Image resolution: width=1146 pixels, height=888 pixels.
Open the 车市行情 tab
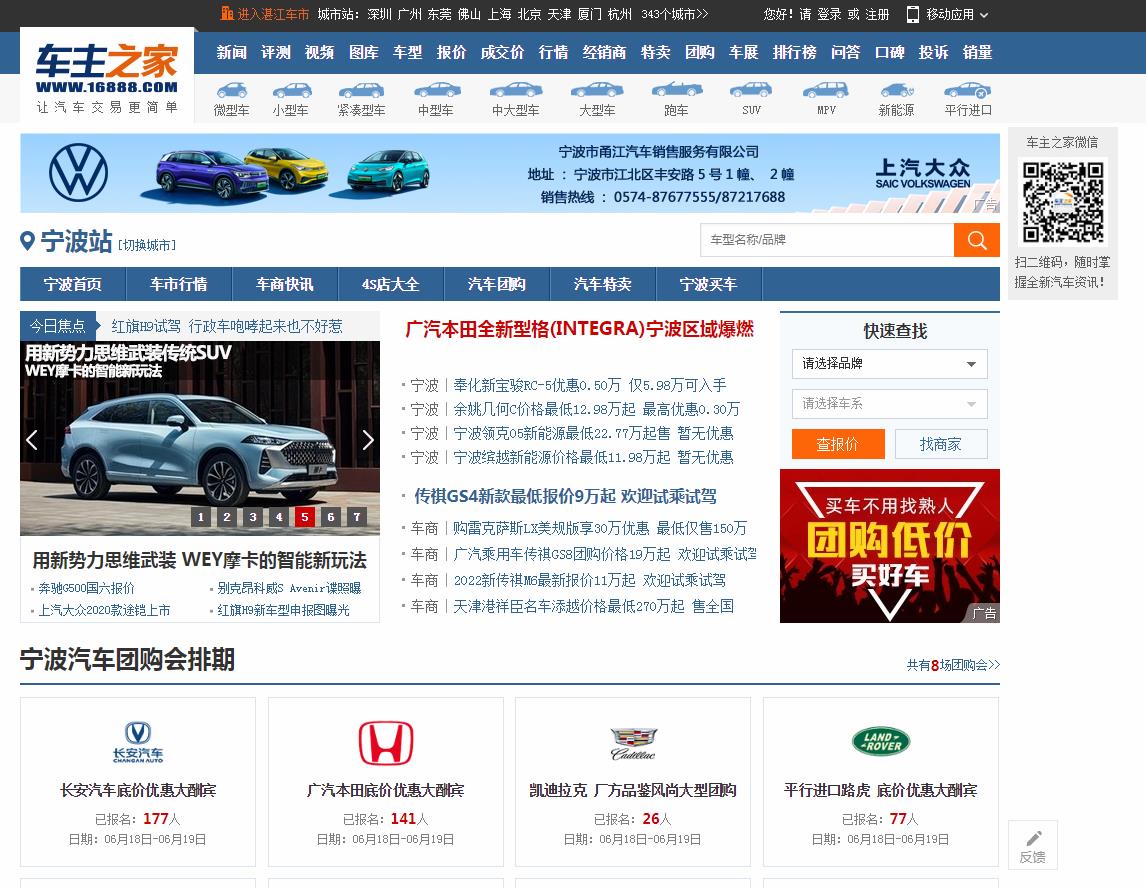coord(179,284)
